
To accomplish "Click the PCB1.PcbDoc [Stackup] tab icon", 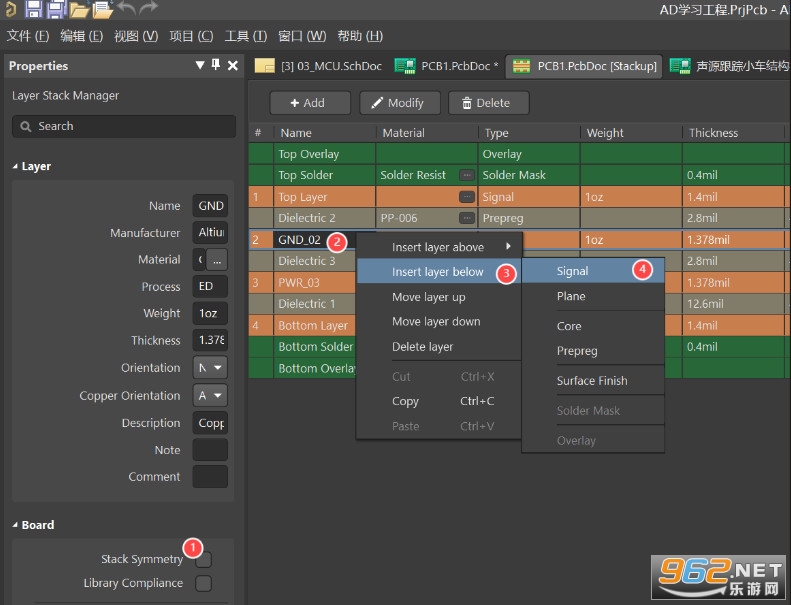I will (x=522, y=66).
